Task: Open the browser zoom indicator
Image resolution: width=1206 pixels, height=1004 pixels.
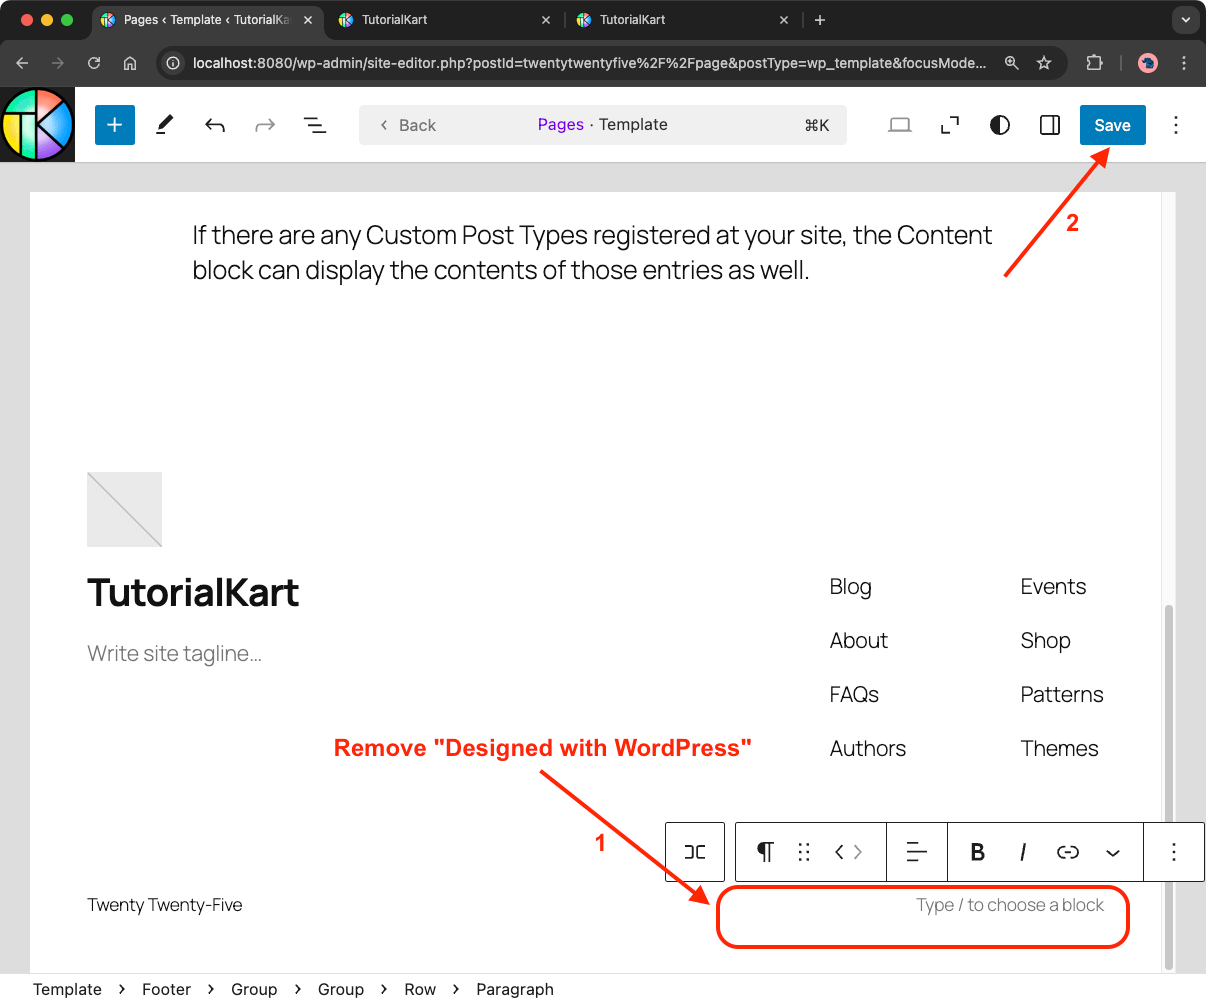Action: pyautogui.click(x=1012, y=63)
